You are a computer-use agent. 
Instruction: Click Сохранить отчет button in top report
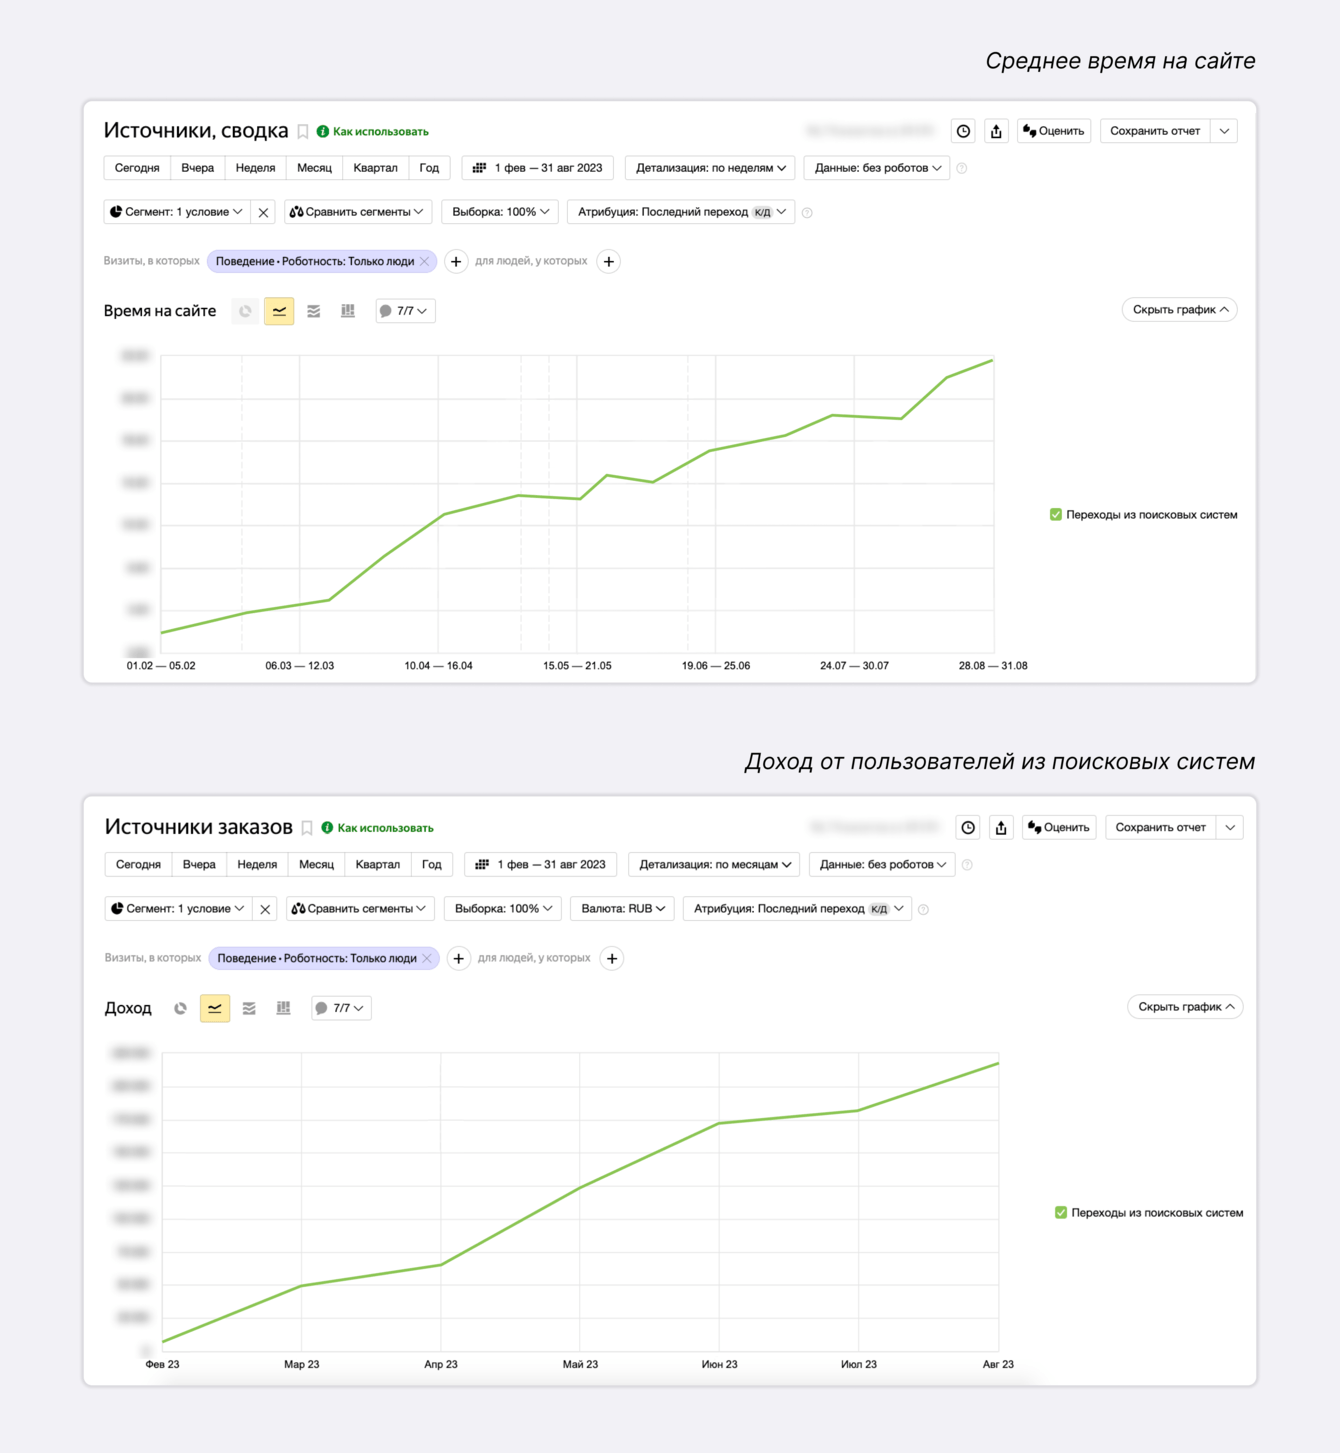[1155, 131]
